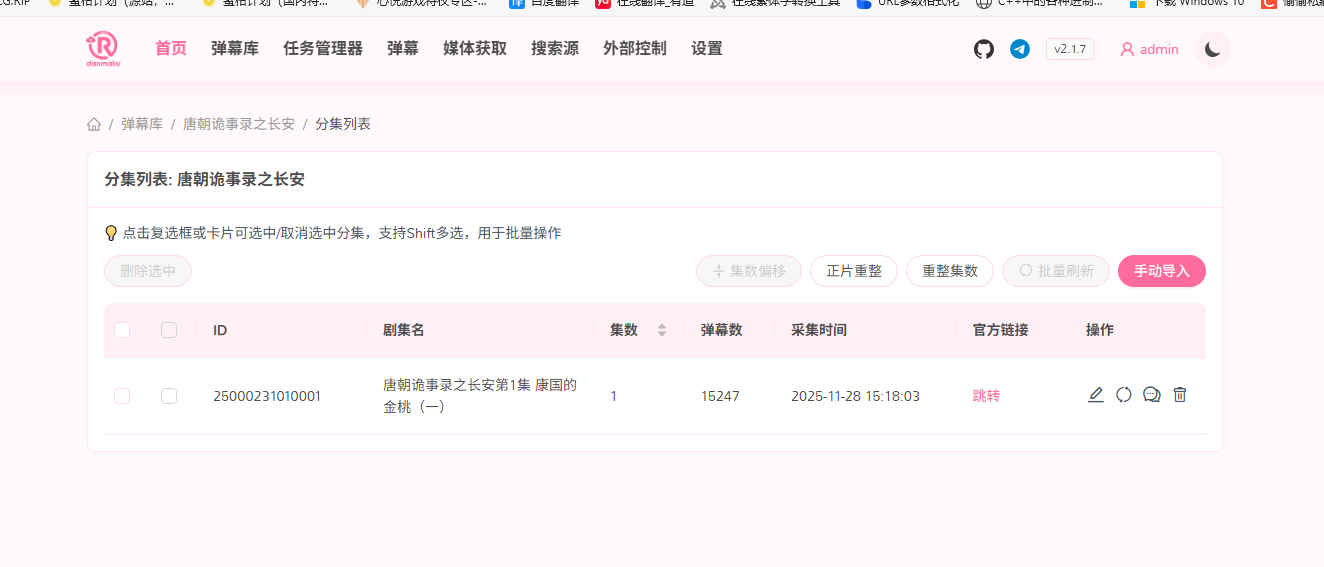Click the 弹幕数 value 15247
Image resolution: width=1324 pixels, height=567 pixels.
click(720, 396)
